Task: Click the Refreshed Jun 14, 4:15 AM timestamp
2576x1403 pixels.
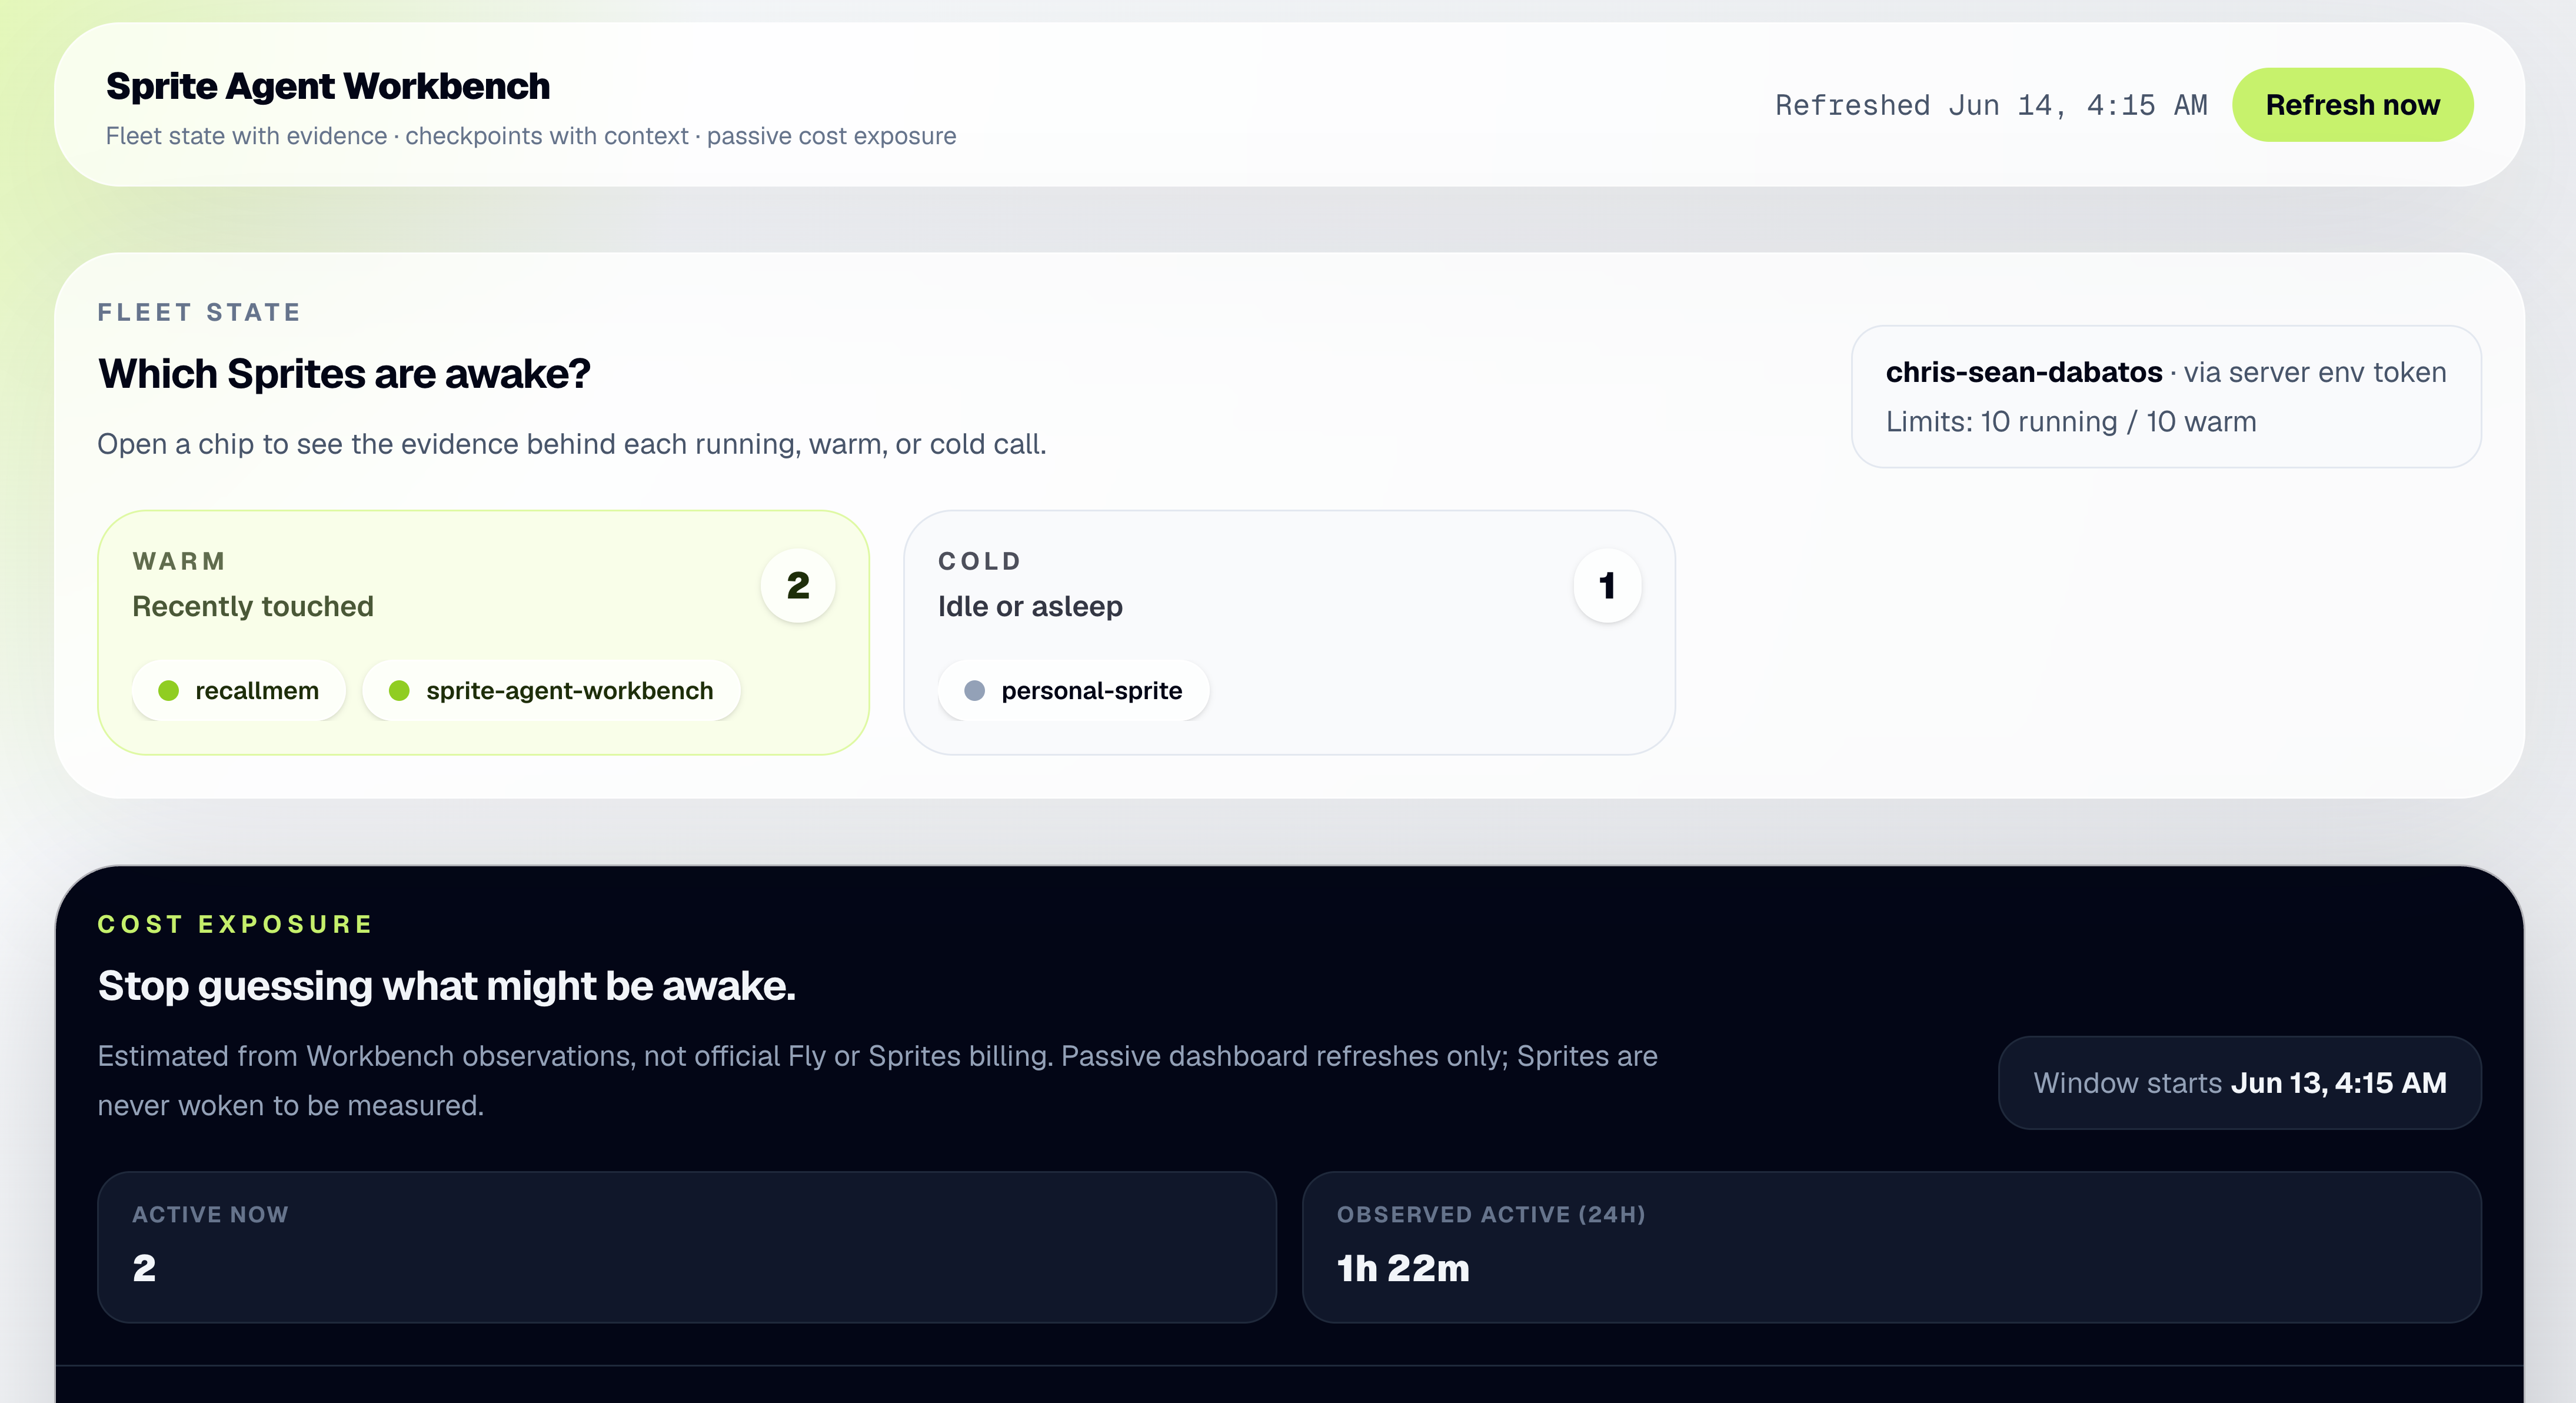Action: pos(1991,105)
